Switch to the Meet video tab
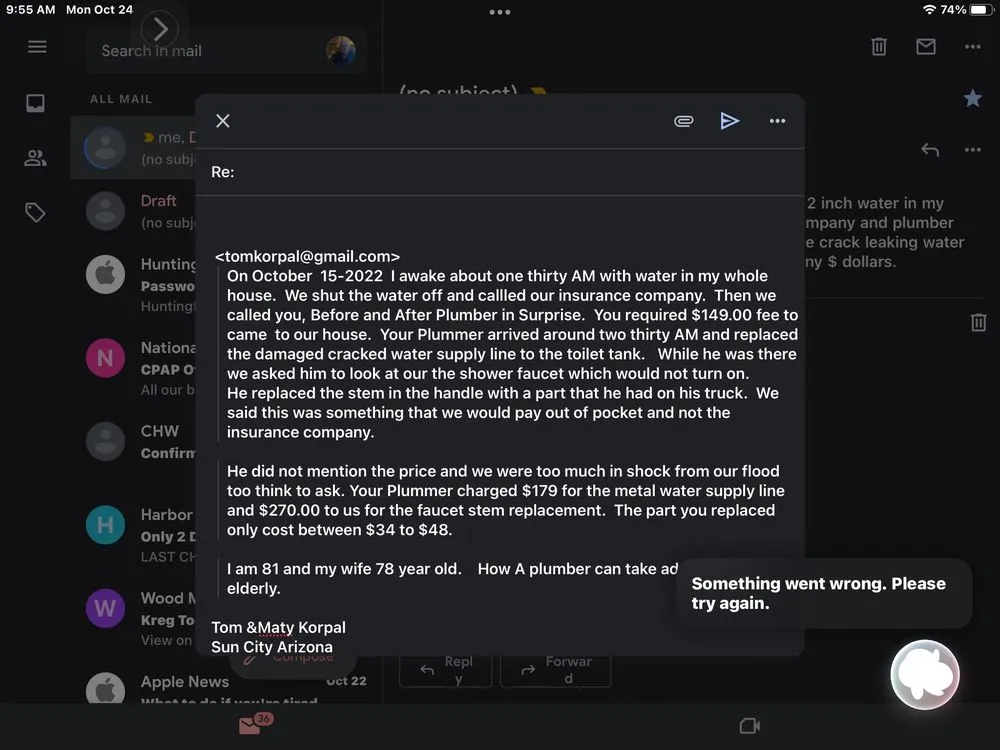The image size is (1000, 750). [x=749, y=726]
